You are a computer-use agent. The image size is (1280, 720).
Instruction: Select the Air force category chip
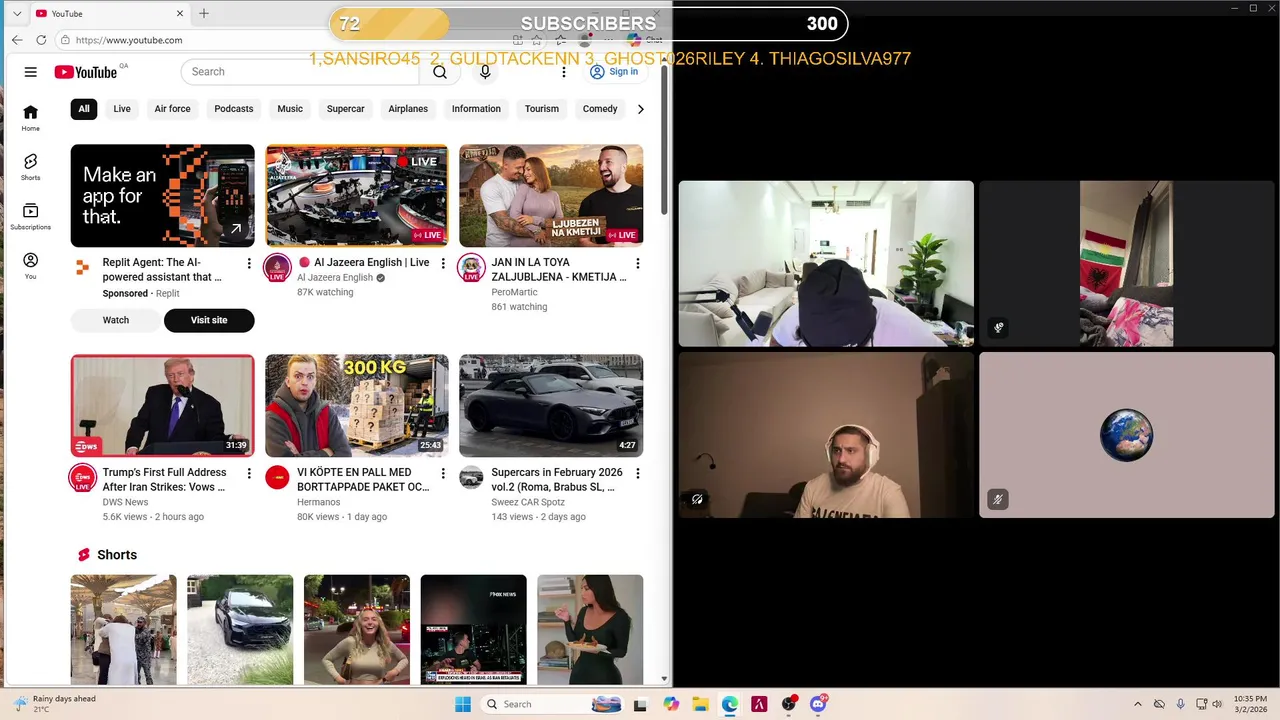(x=172, y=109)
